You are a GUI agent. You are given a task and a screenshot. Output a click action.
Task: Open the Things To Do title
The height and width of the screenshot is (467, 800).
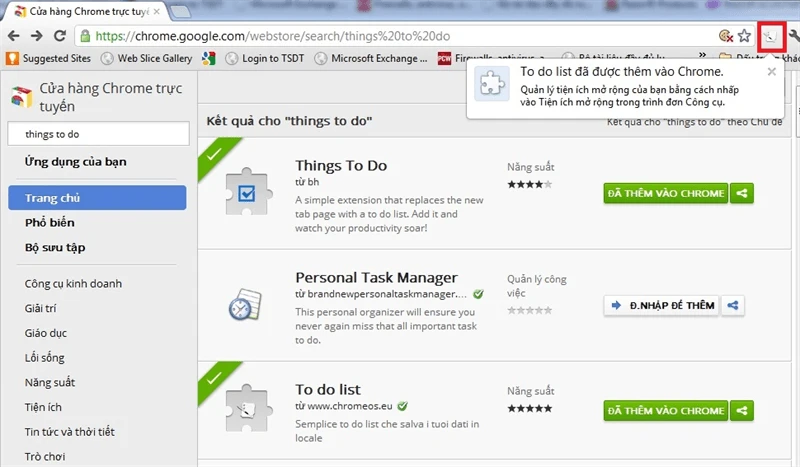tap(341, 165)
